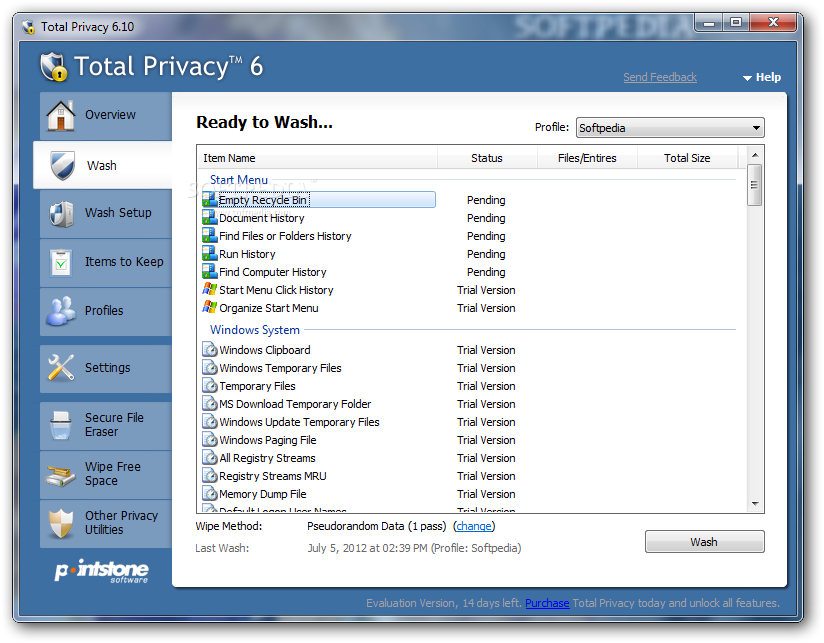Open the Profile dropdown showing Softpedia
The image size is (824, 643).
click(669, 128)
